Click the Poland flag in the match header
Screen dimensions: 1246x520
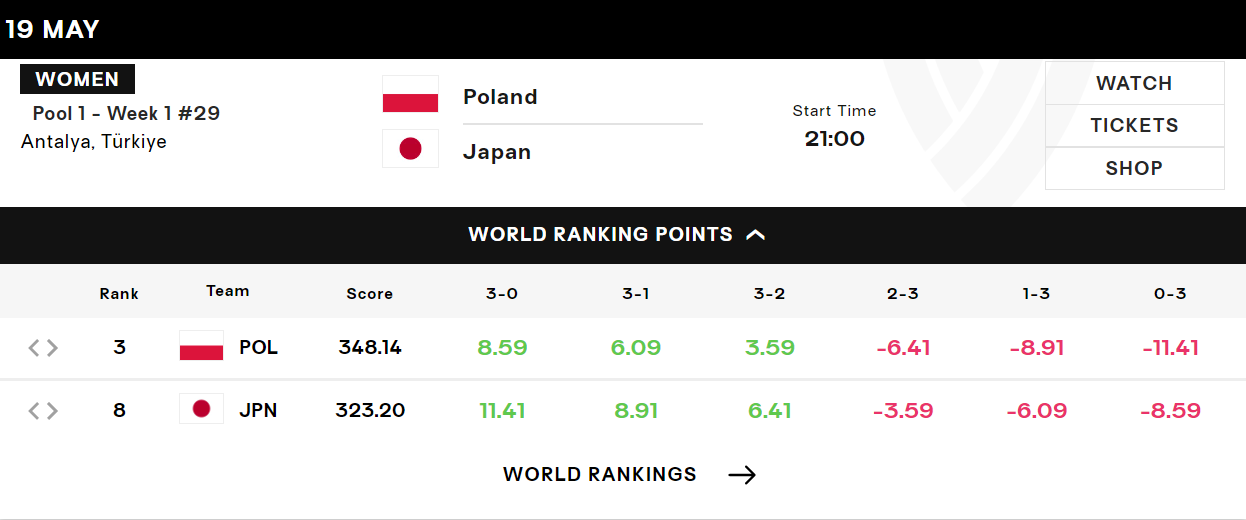[x=410, y=94]
